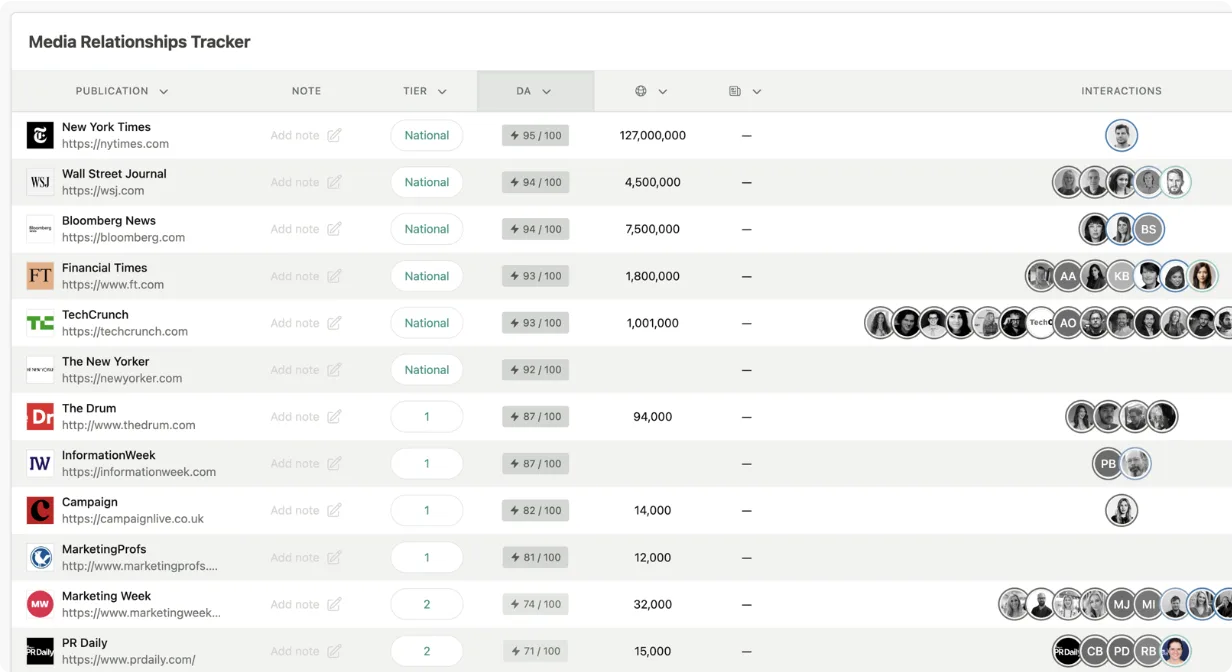The width and height of the screenshot is (1232, 672).
Task: Click tier 1 pill for The Drum
Action: coord(427,417)
